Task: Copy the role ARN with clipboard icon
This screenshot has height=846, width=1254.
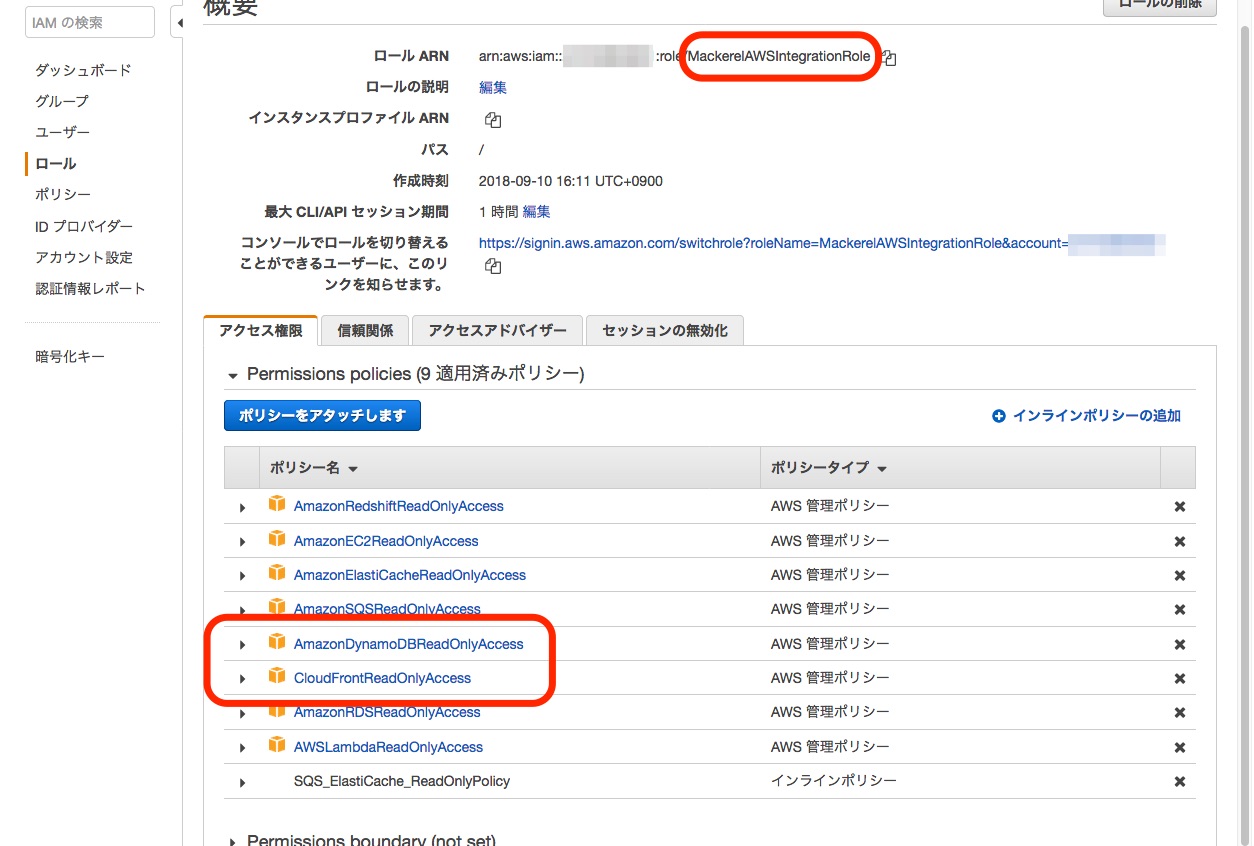Action: tap(889, 58)
